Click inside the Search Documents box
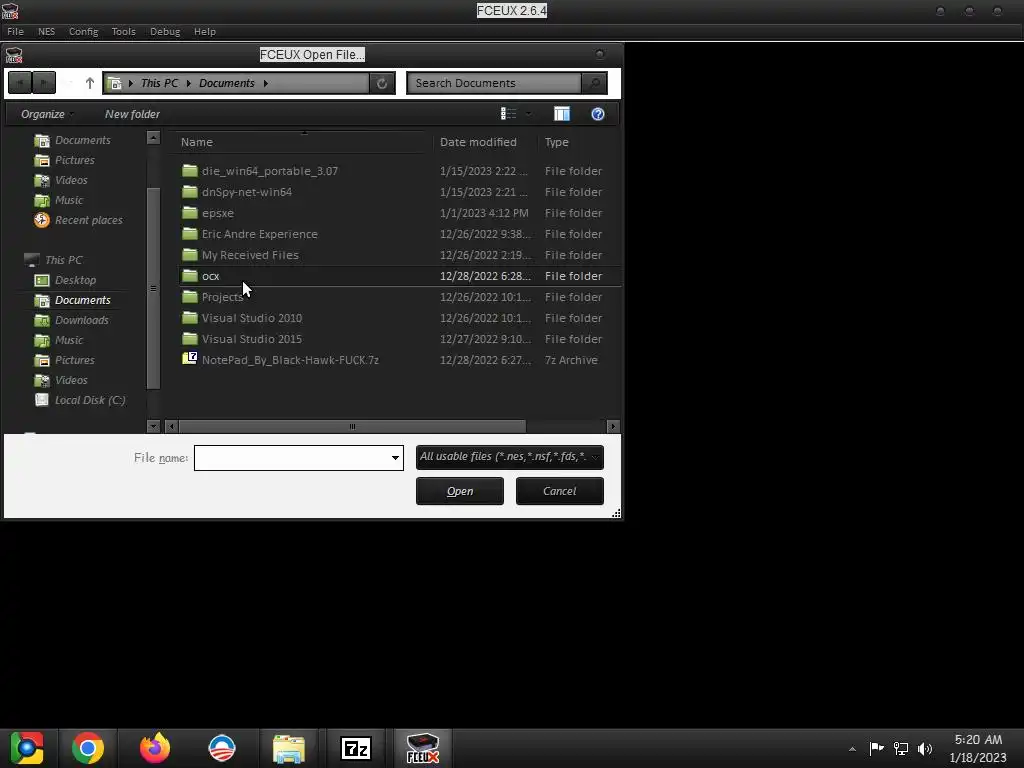Screen dimensions: 1024x768 coord(494,83)
